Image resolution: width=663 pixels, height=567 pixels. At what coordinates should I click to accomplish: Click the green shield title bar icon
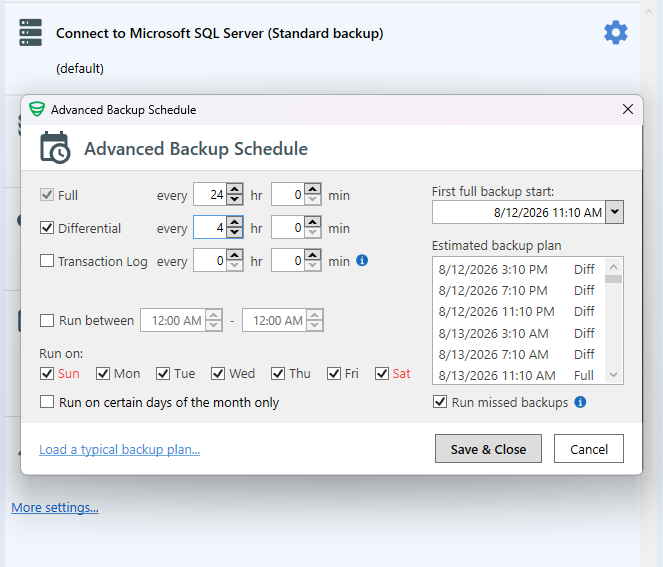pos(37,110)
